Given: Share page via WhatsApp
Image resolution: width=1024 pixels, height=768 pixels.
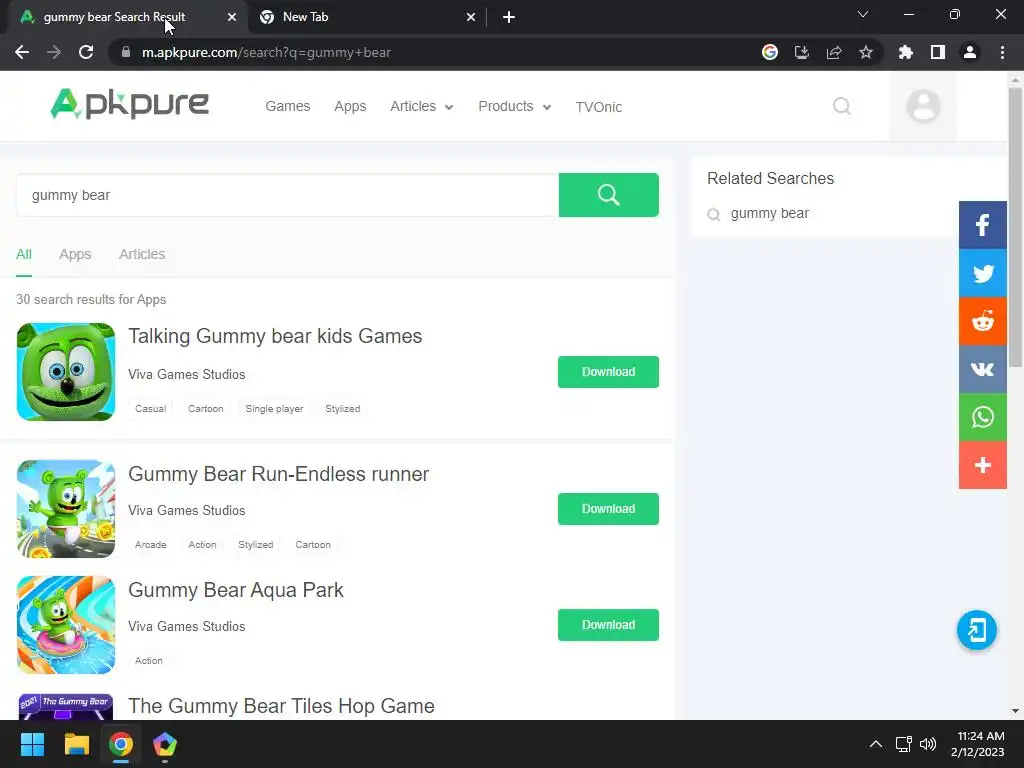Looking at the screenshot, I should pos(983,417).
